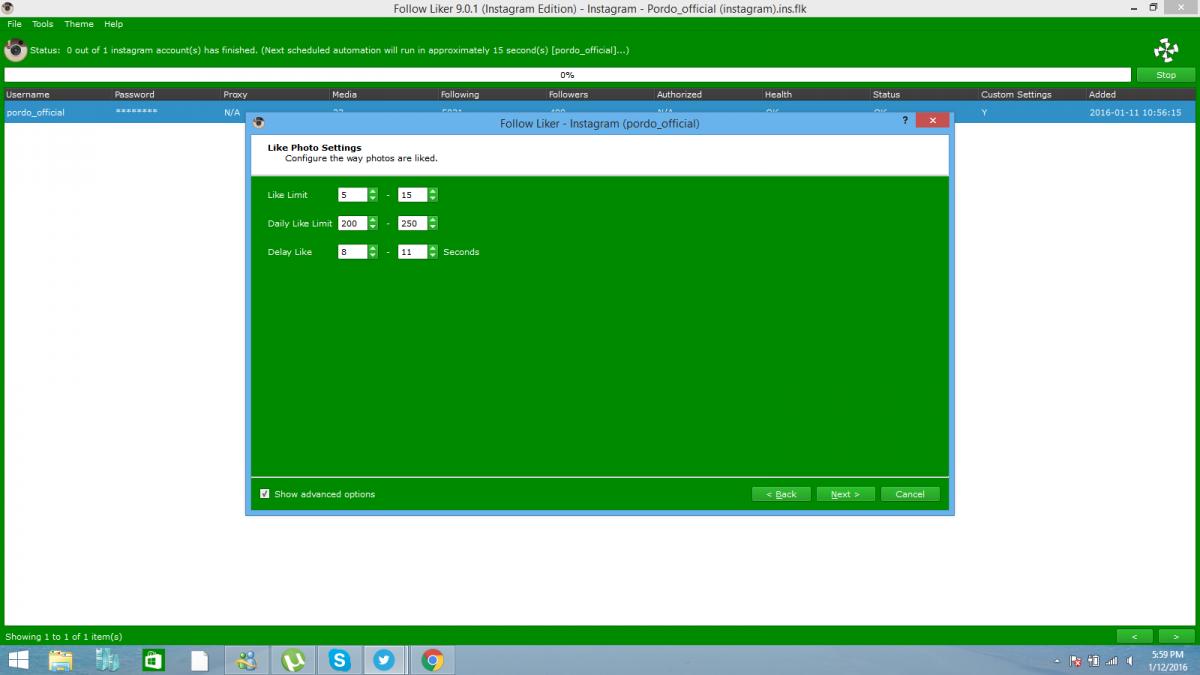1200x675 pixels.
Task: Increase Daily Like Limit maximum up arrow
Action: pyautogui.click(x=433, y=220)
